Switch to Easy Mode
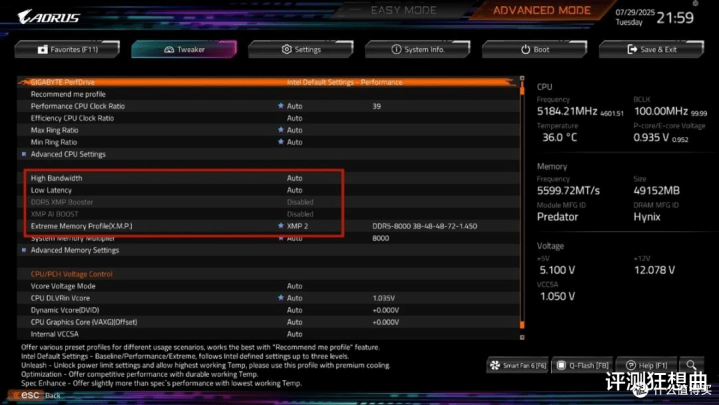Viewport: 719px width, 405px height. click(x=404, y=10)
